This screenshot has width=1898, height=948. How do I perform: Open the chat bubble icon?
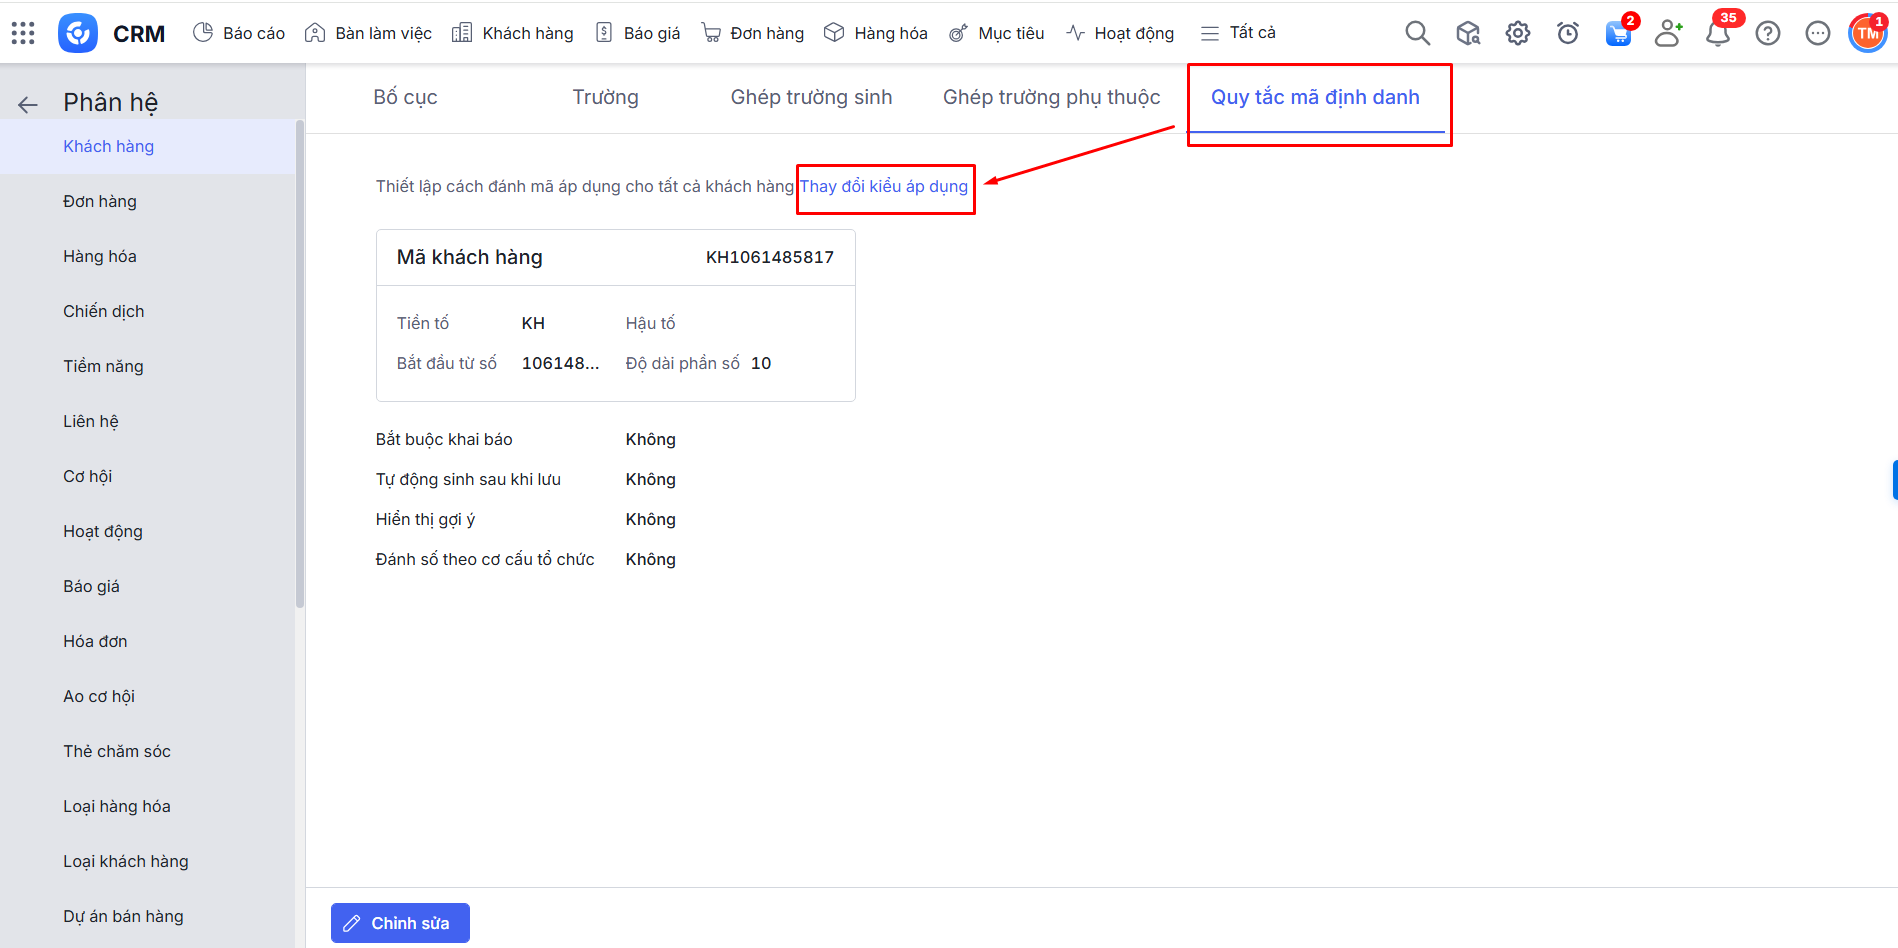1817,33
